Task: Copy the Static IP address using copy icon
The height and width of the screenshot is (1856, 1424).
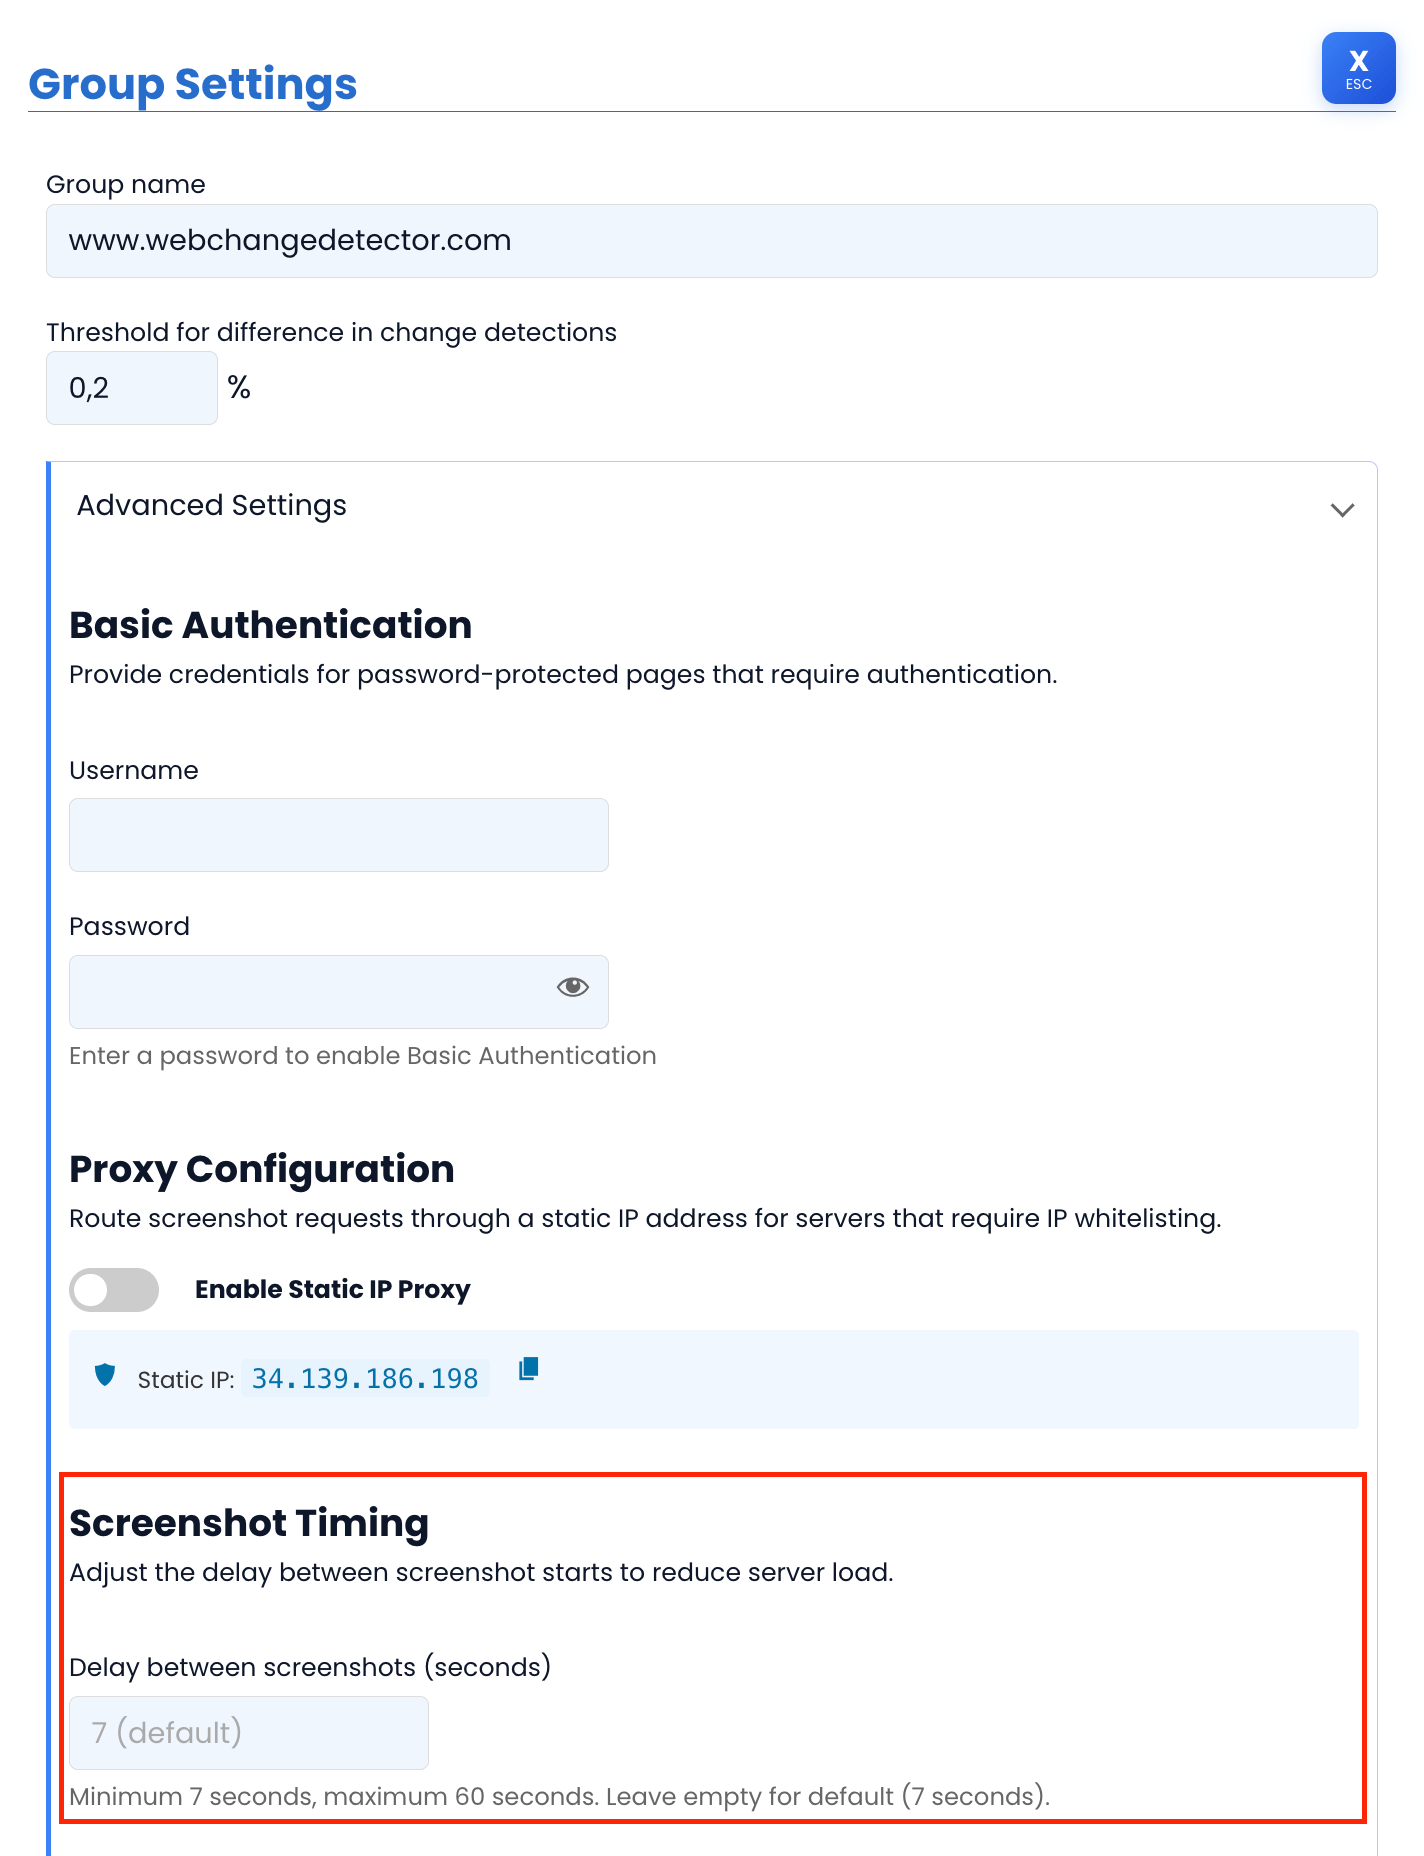Action: (x=528, y=1371)
